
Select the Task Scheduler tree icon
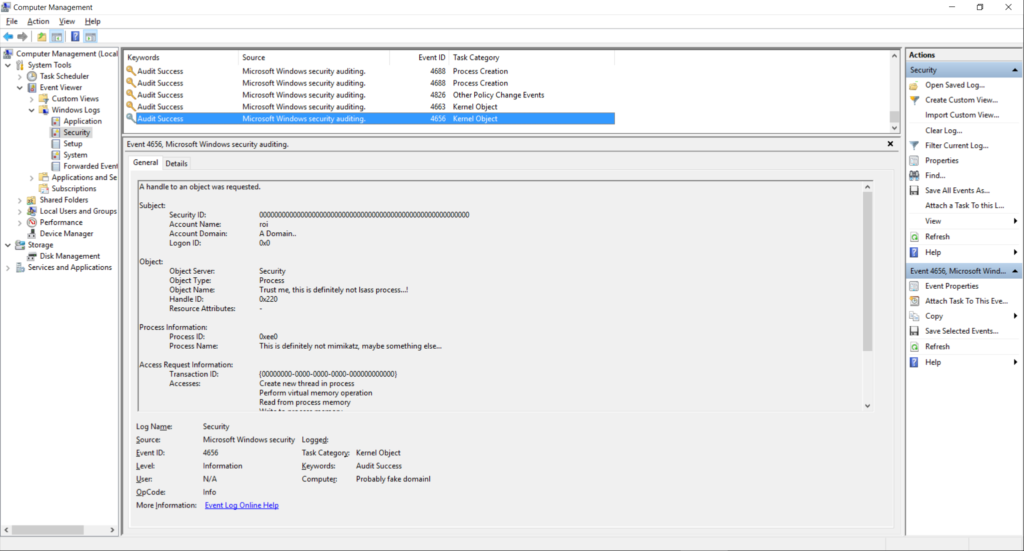point(31,76)
